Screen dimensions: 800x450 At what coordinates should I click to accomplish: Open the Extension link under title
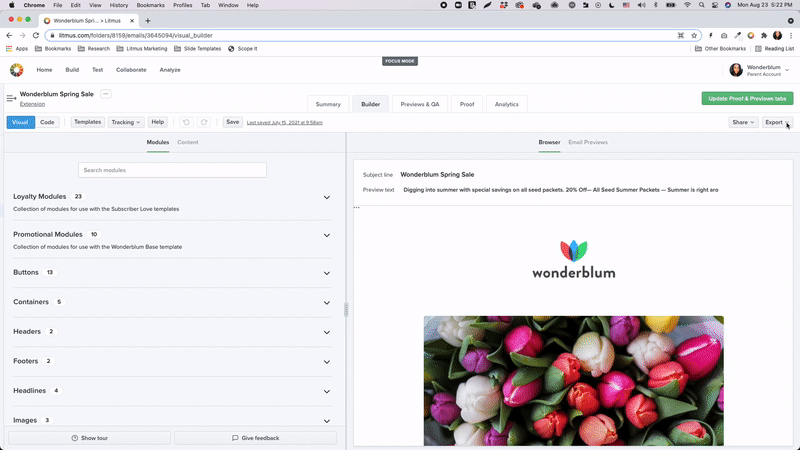tap(32, 104)
